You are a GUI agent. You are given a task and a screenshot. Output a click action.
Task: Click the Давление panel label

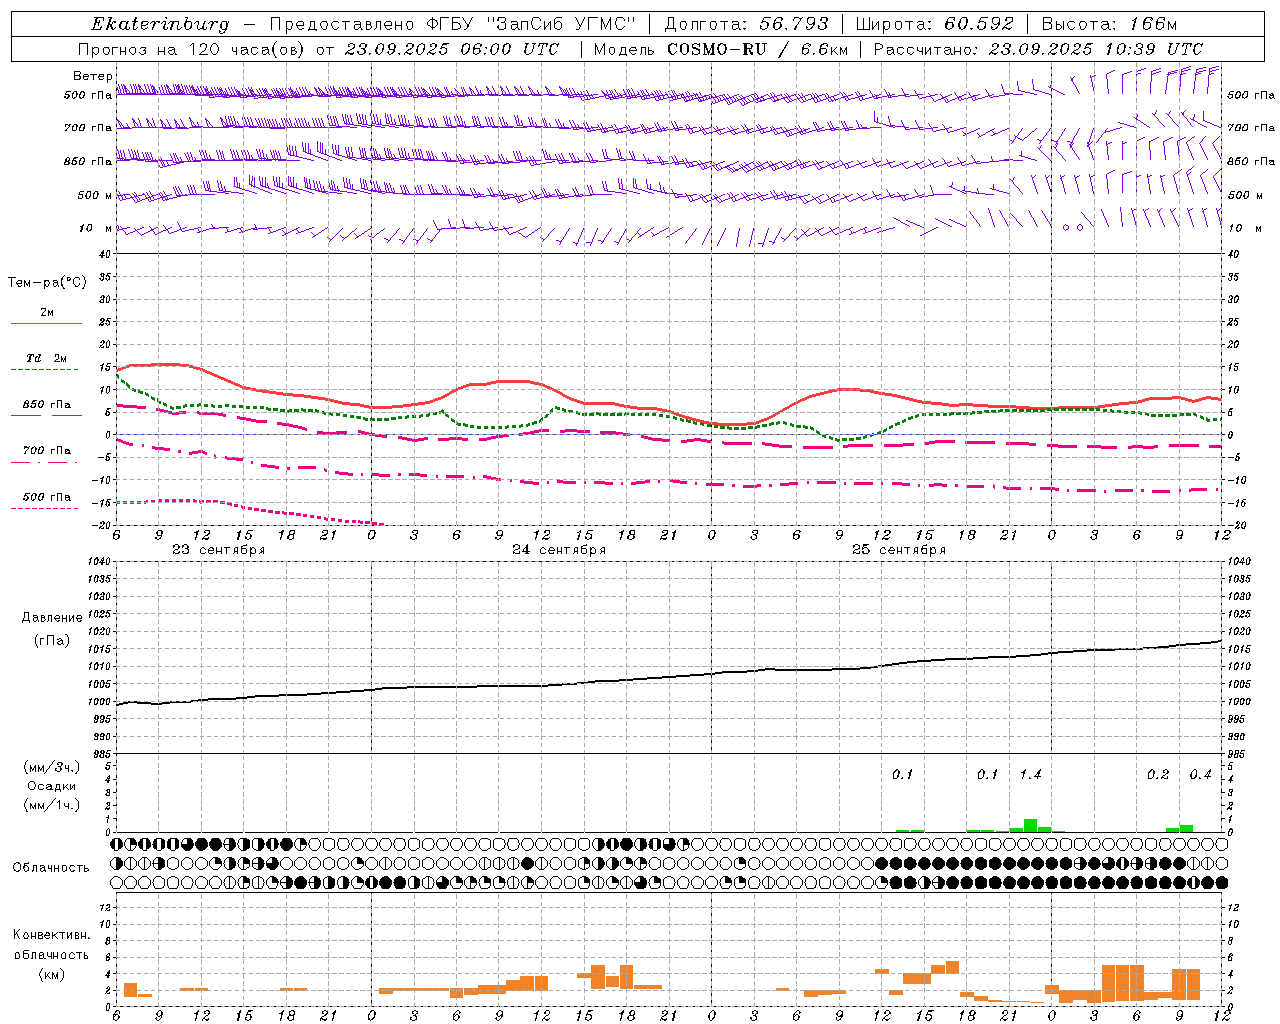(x=52, y=618)
